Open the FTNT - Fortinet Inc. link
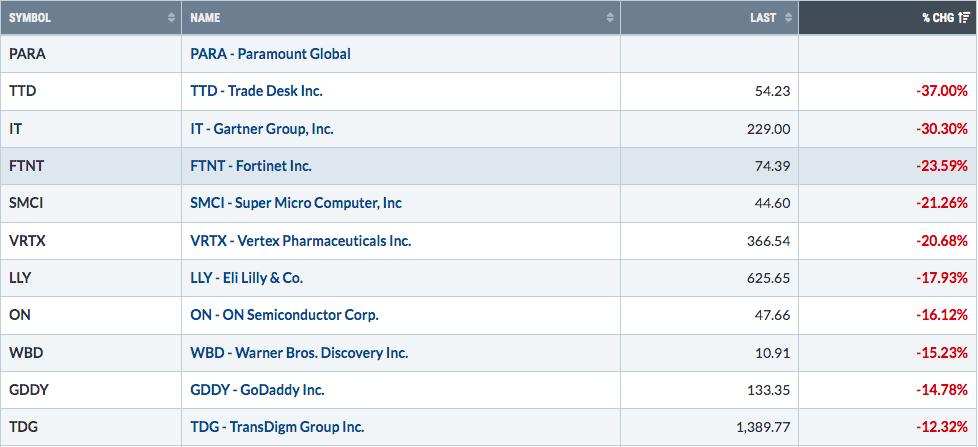Screen dimensions: 978x447 251,166
